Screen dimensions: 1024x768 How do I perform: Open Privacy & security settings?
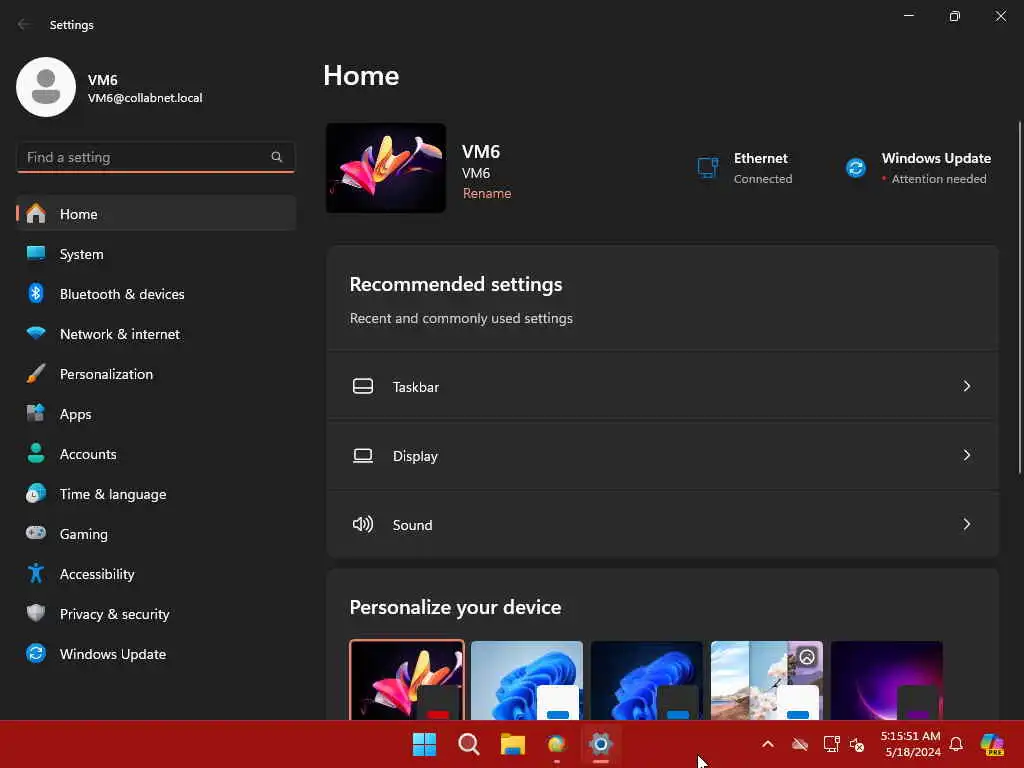click(156, 614)
